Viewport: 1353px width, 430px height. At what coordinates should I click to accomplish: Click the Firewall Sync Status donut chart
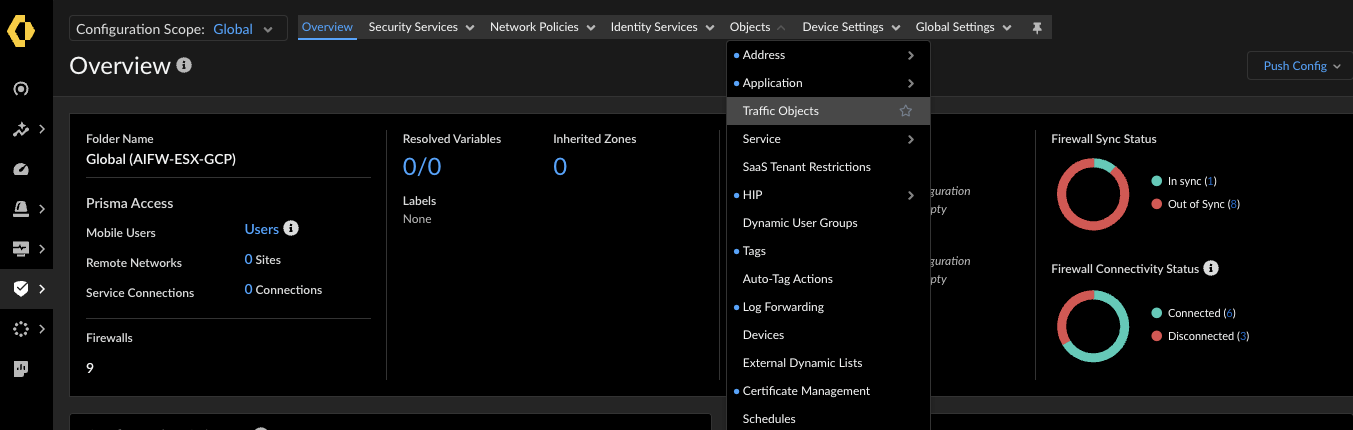(1093, 194)
